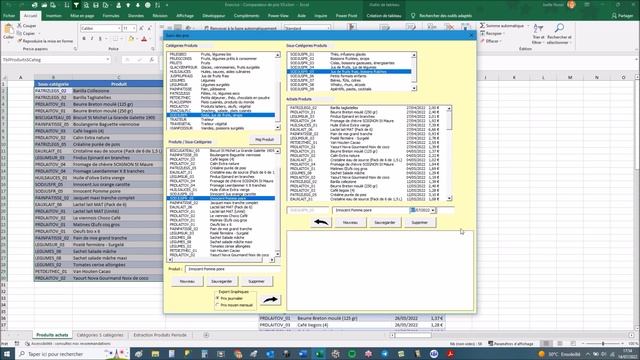Click the back arrow in the dialog
640x360 pixels.
tap(321, 222)
